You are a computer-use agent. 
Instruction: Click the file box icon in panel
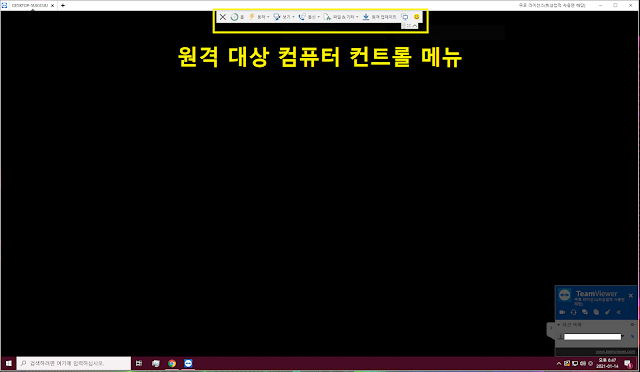point(596,312)
